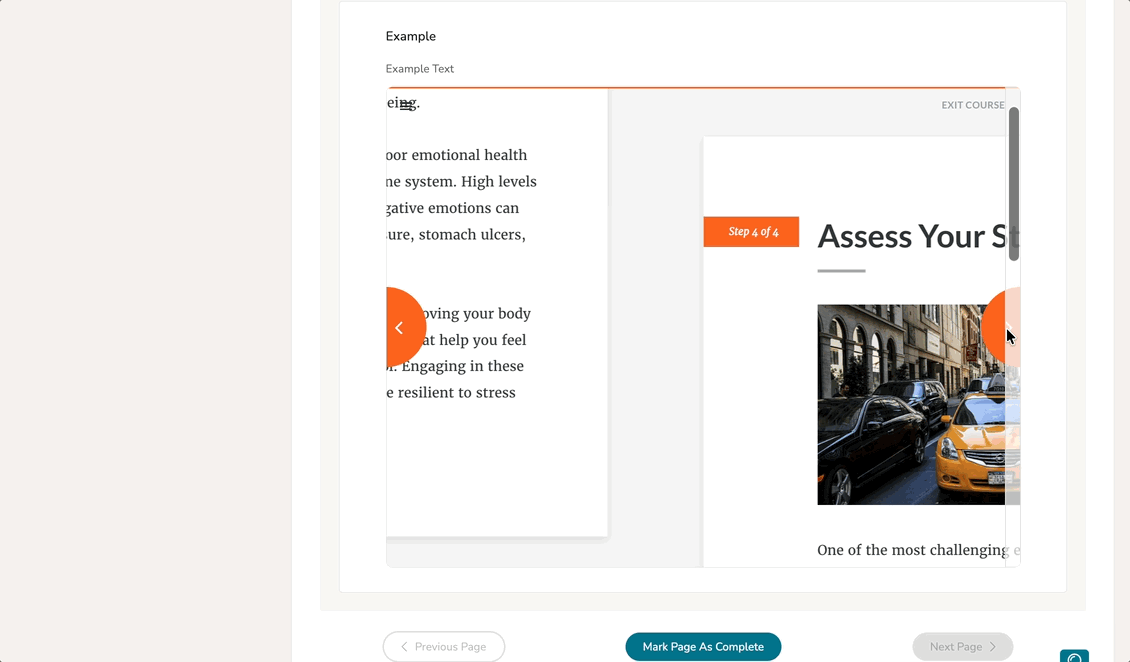Click the previous step card with emotional health text
This screenshot has width=1130, height=662.
point(500,460)
